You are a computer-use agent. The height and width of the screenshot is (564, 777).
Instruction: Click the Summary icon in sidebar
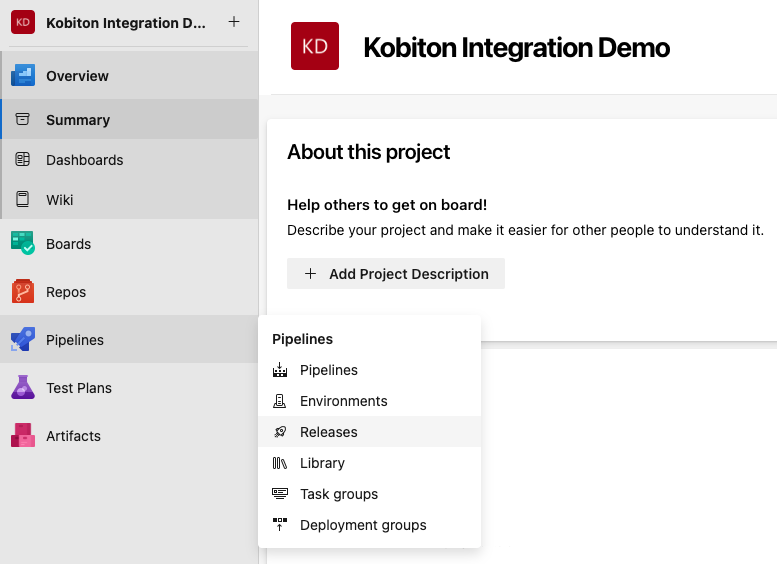click(22, 119)
